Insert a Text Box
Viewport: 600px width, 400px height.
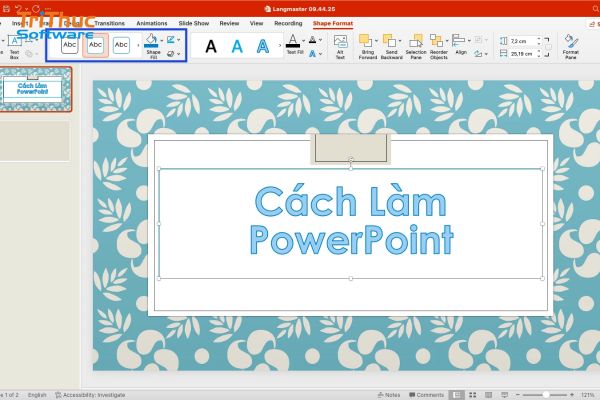(15, 47)
